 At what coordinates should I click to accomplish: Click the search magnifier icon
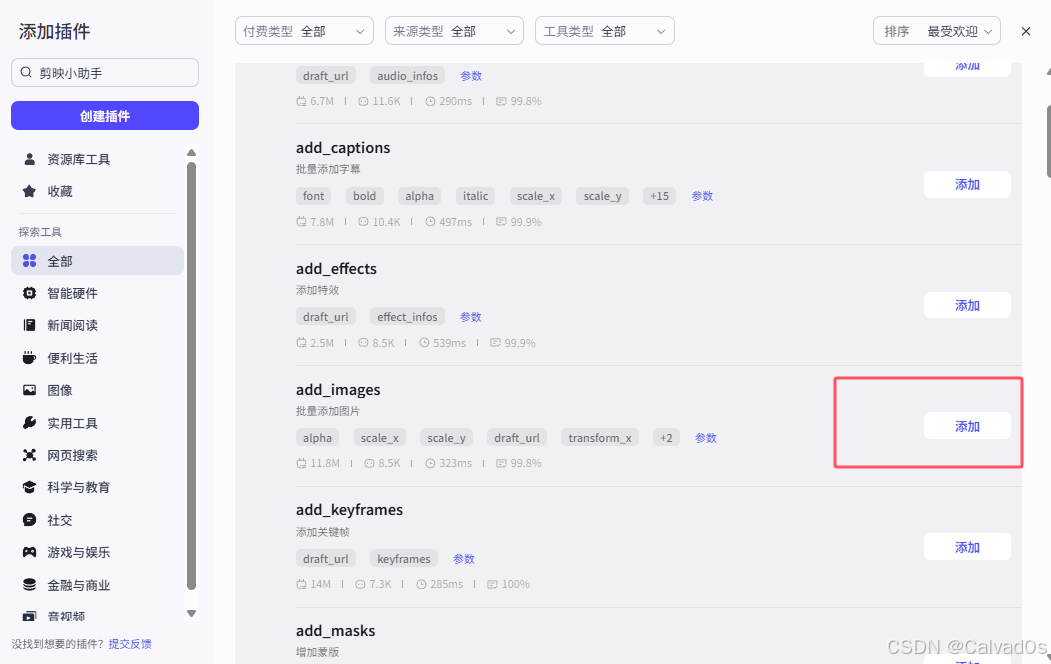click(26, 72)
